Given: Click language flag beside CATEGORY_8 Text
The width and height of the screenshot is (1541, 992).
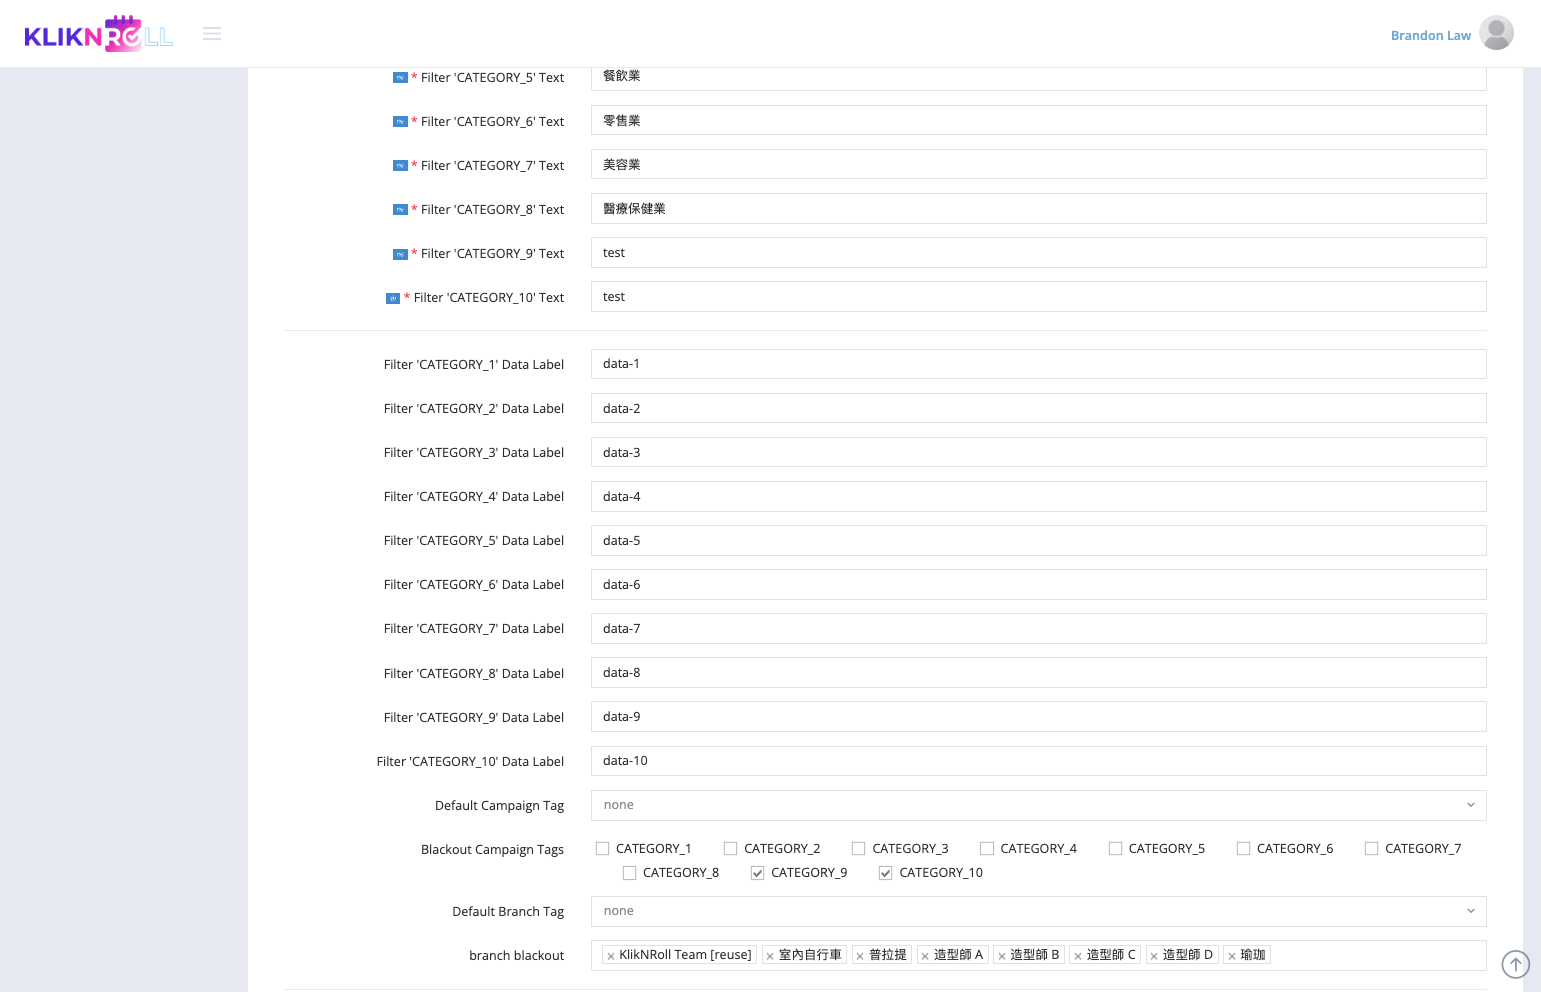Looking at the screenshot, I should (400, 209).
